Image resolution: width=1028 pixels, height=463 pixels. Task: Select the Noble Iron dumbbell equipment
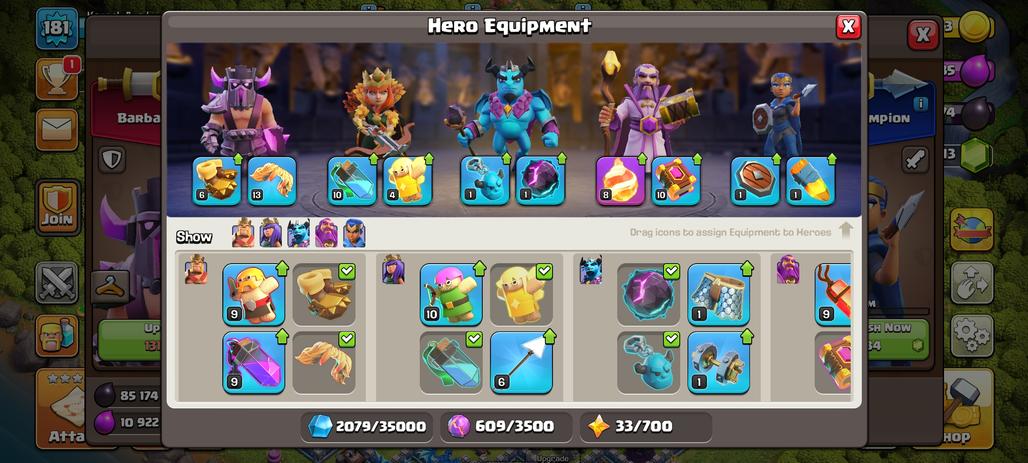[x=719, y=362]
